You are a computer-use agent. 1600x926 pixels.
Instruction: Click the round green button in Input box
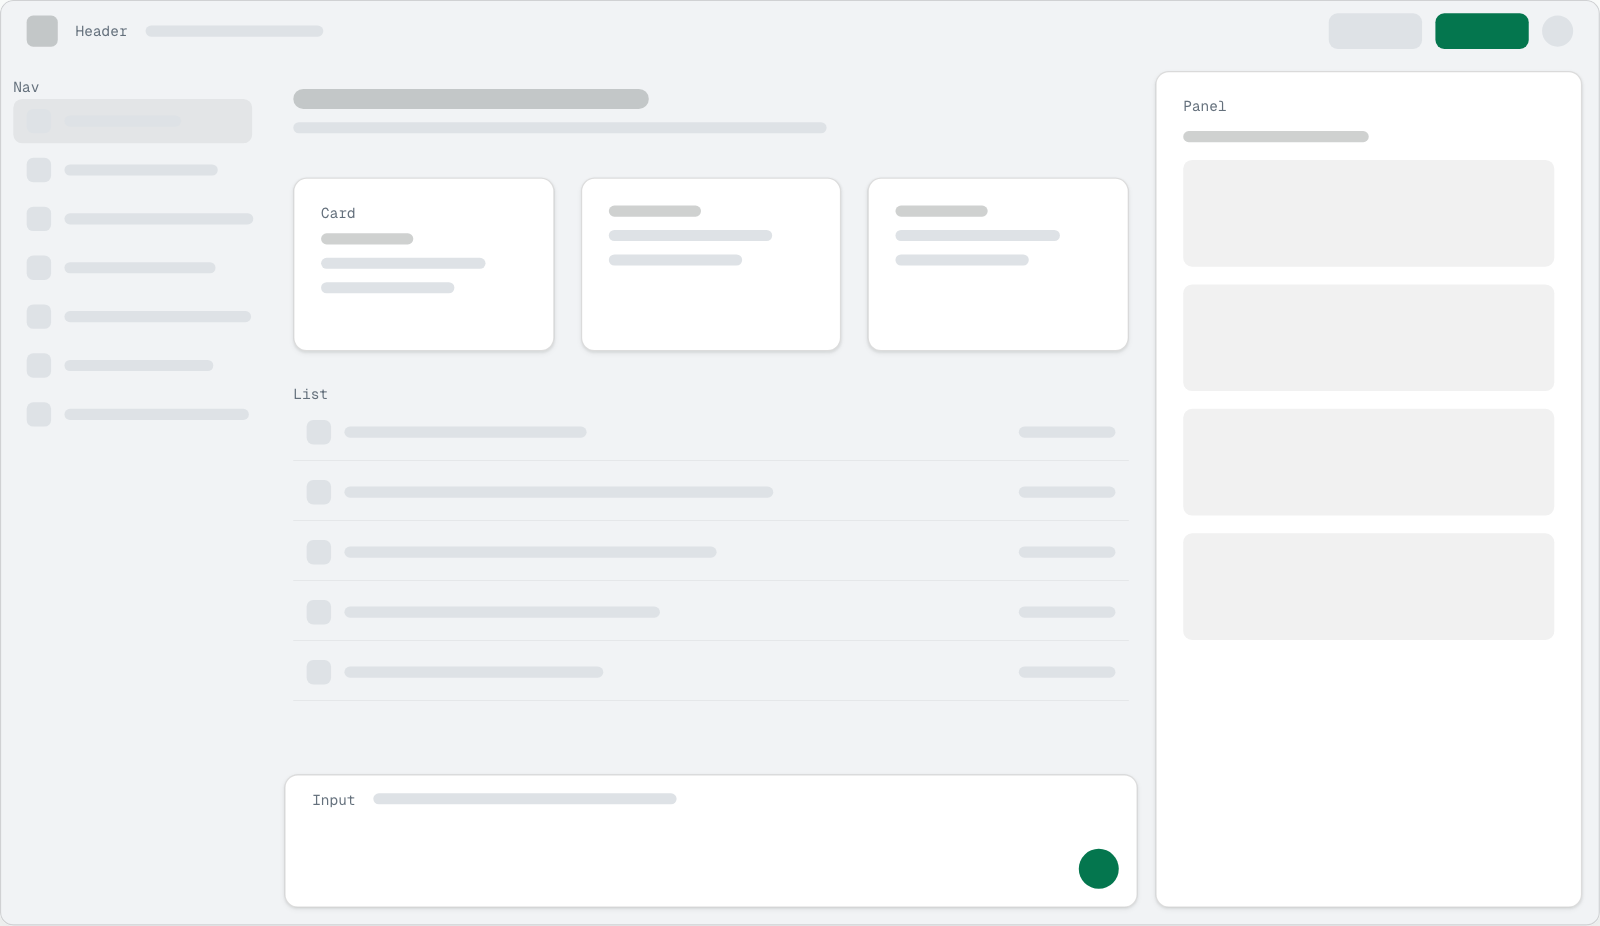pos(1098,868)
